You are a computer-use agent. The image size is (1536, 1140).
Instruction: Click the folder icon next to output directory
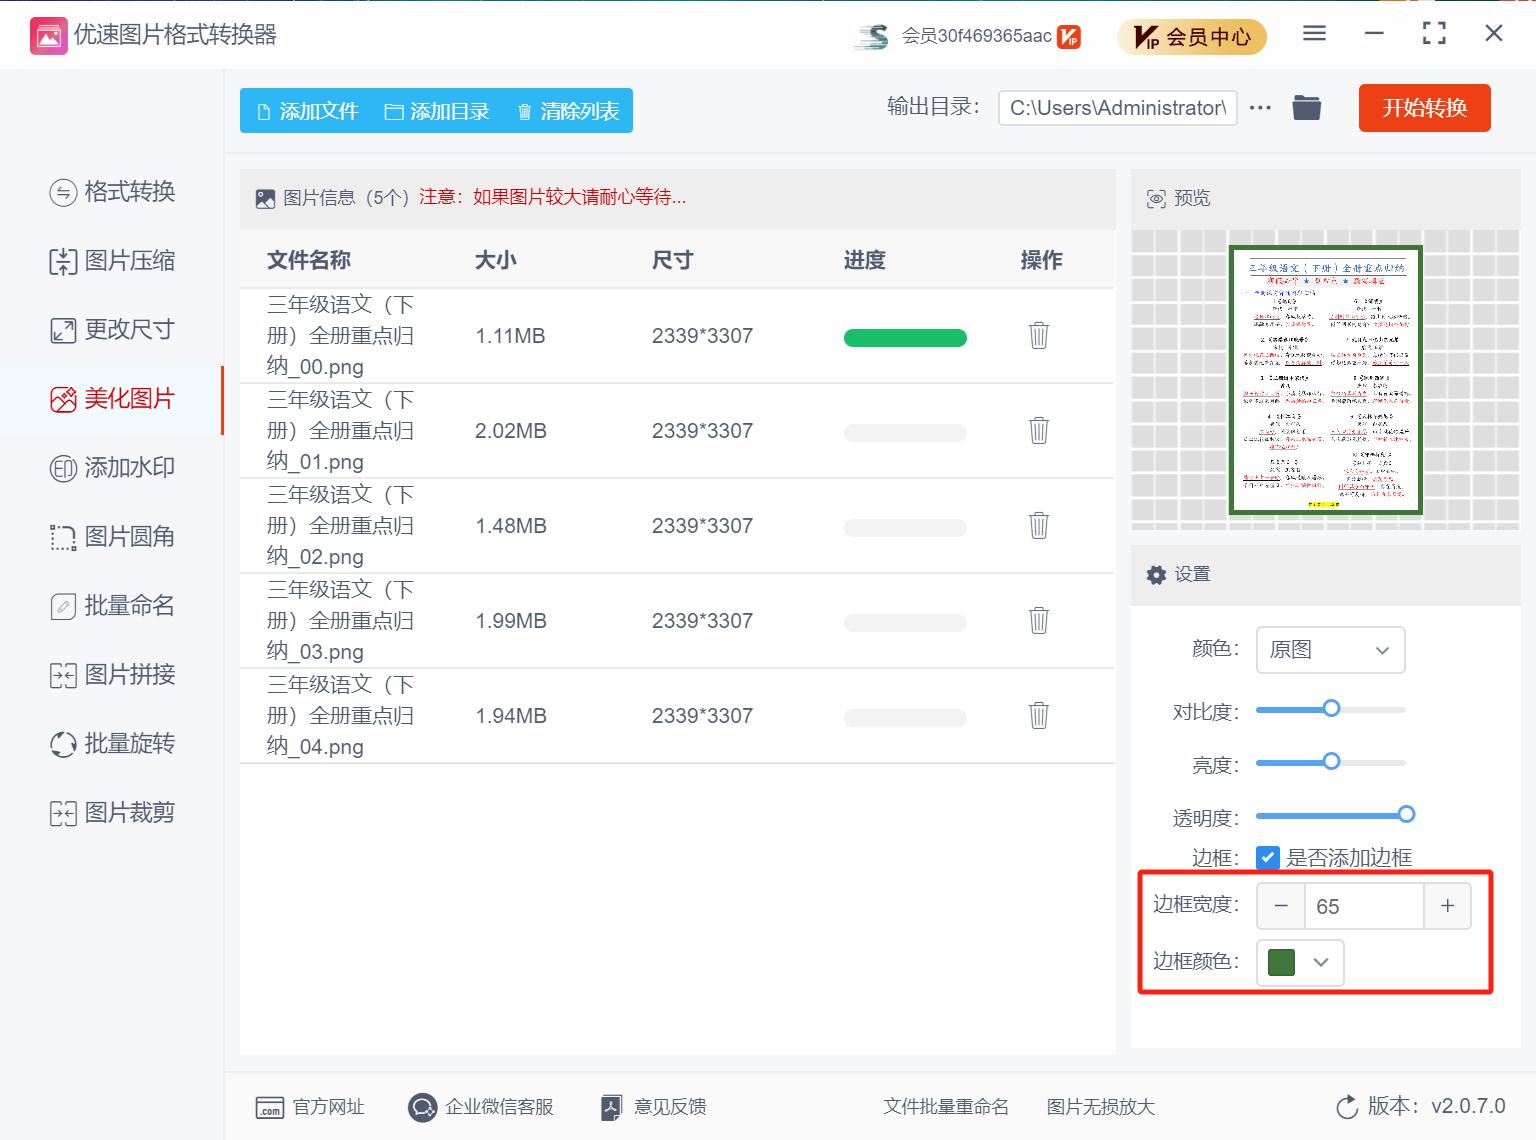click(x=1306, y=107)
